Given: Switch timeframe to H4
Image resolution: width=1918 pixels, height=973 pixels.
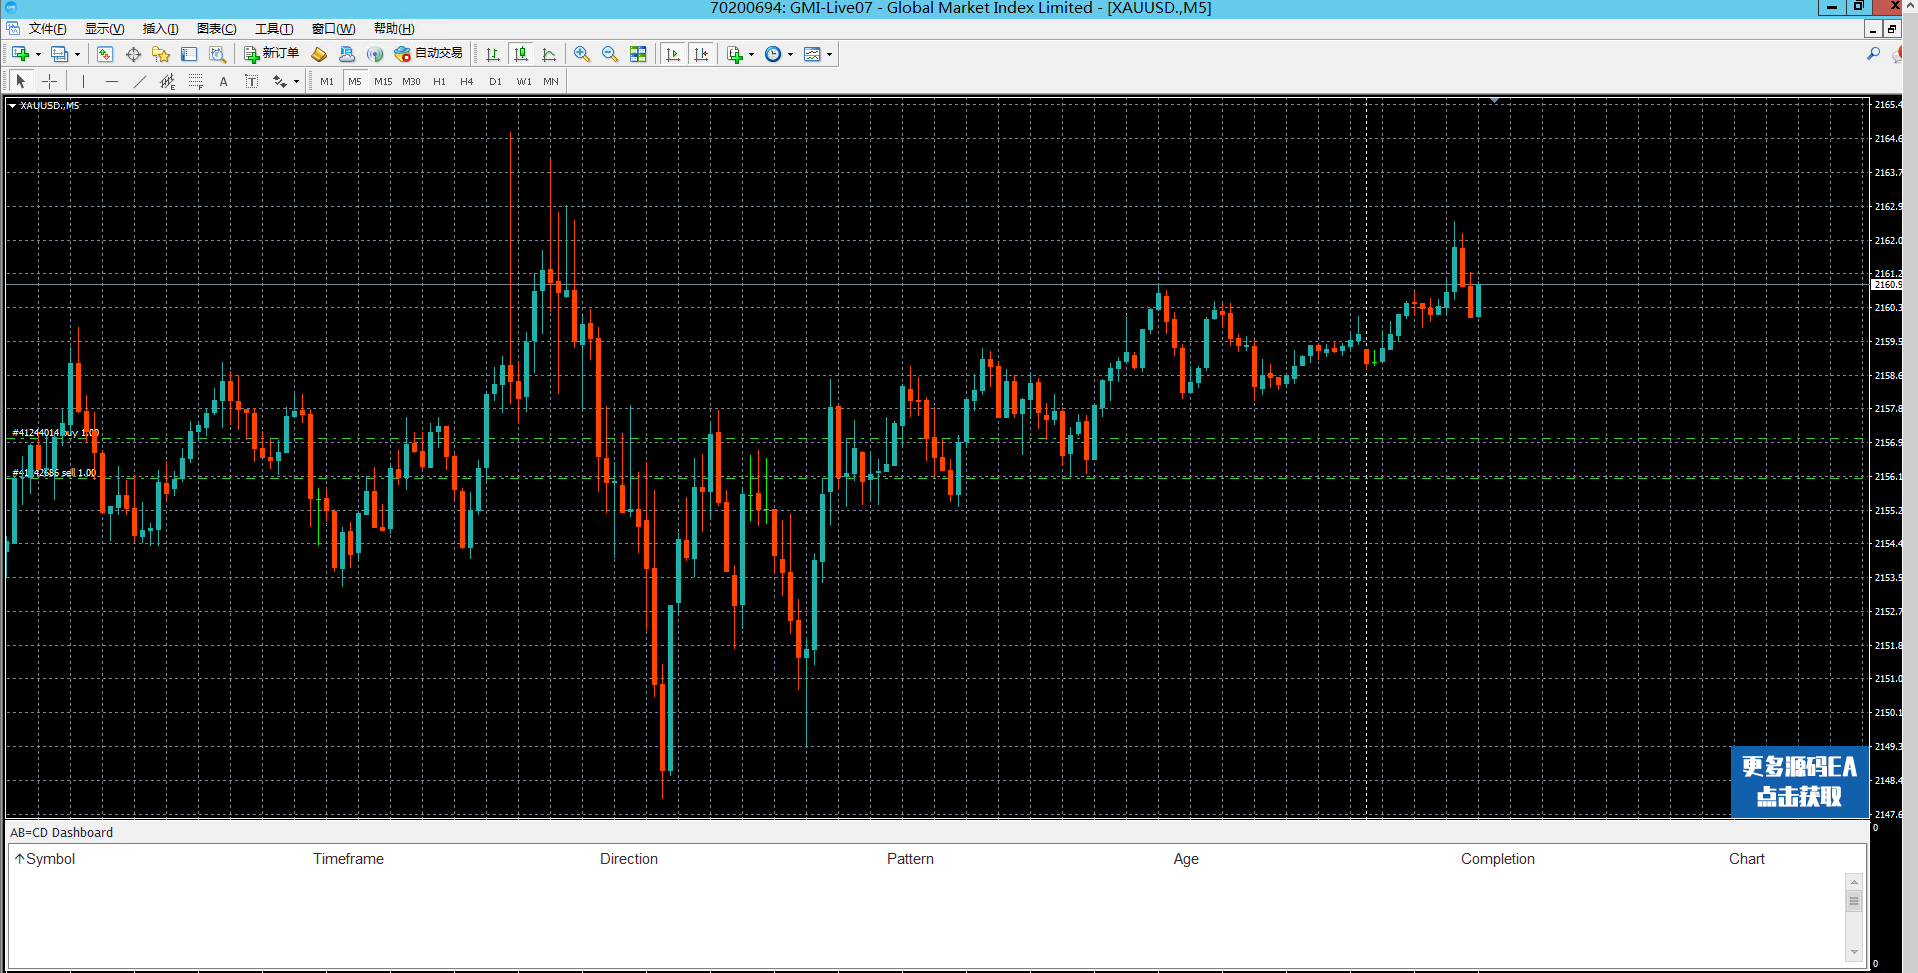Looking at the screenshot, I should [467, 81].
